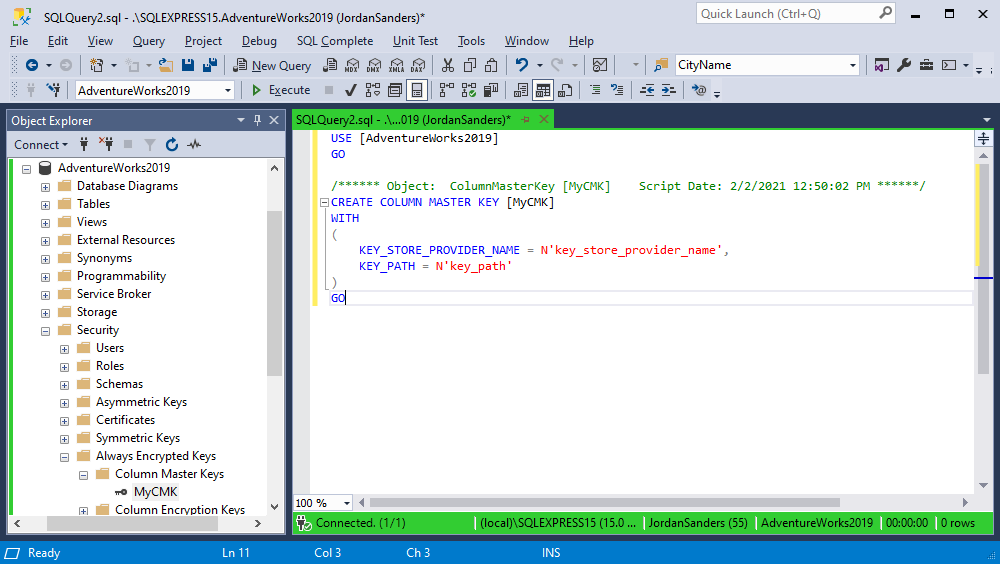This screenshot has height=564, width=1000.
Task: Open the 100 % zoom level combo box
Action: pos(347,503)
